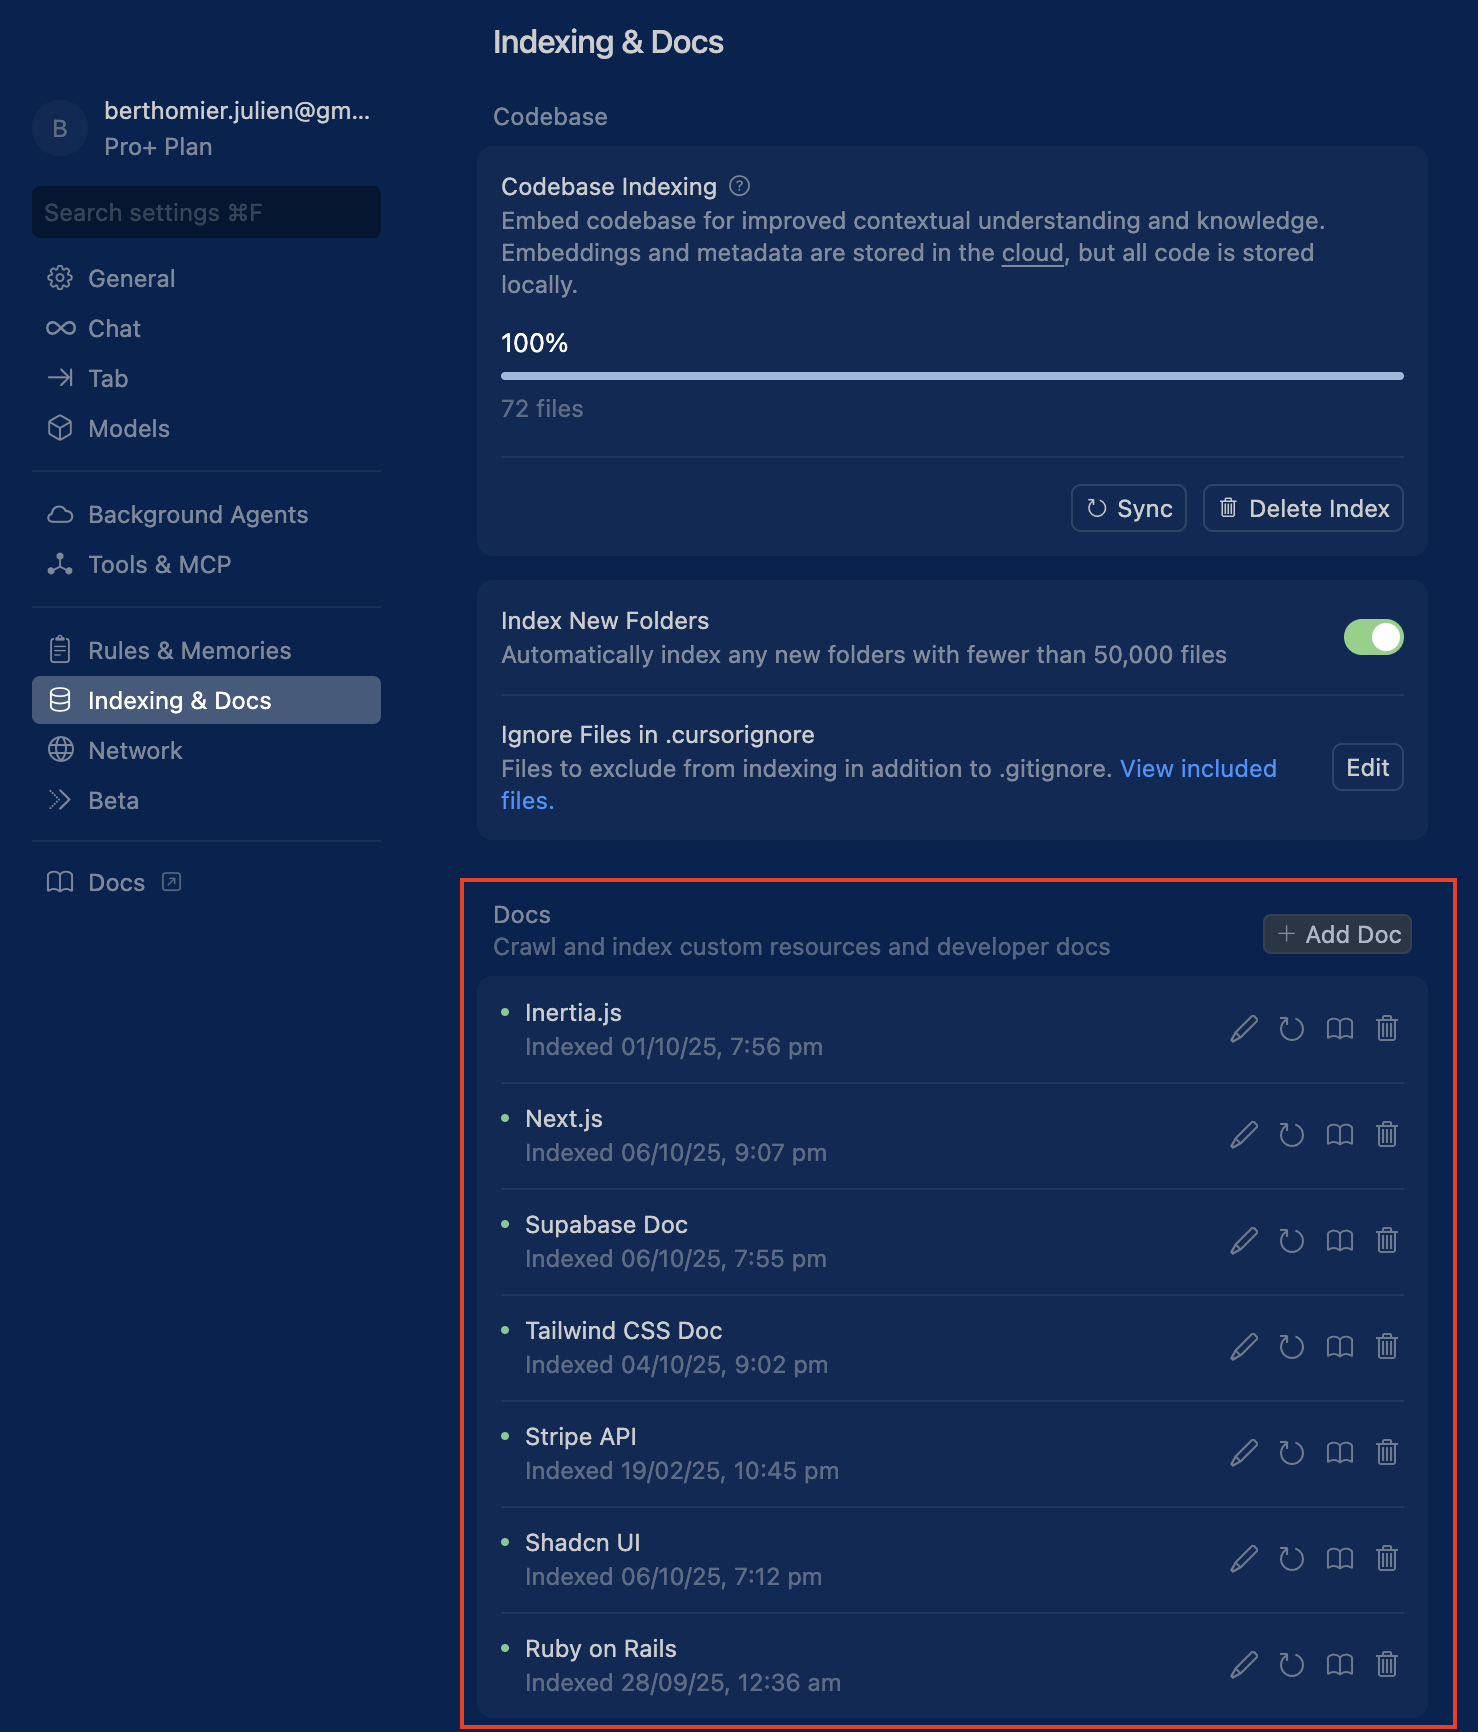Click the Codebase Indexing help icon
1478x1732 pixels.
click(739, 186)
